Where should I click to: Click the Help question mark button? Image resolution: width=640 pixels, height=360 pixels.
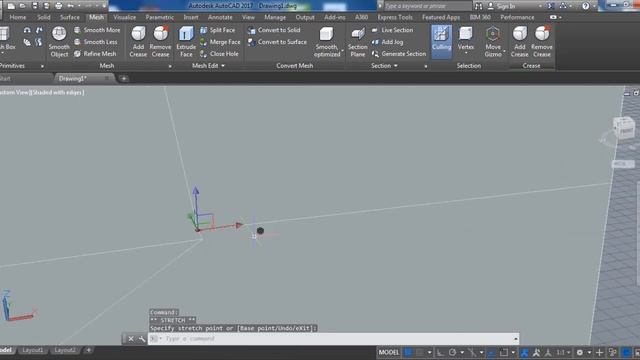pos(586,6)
